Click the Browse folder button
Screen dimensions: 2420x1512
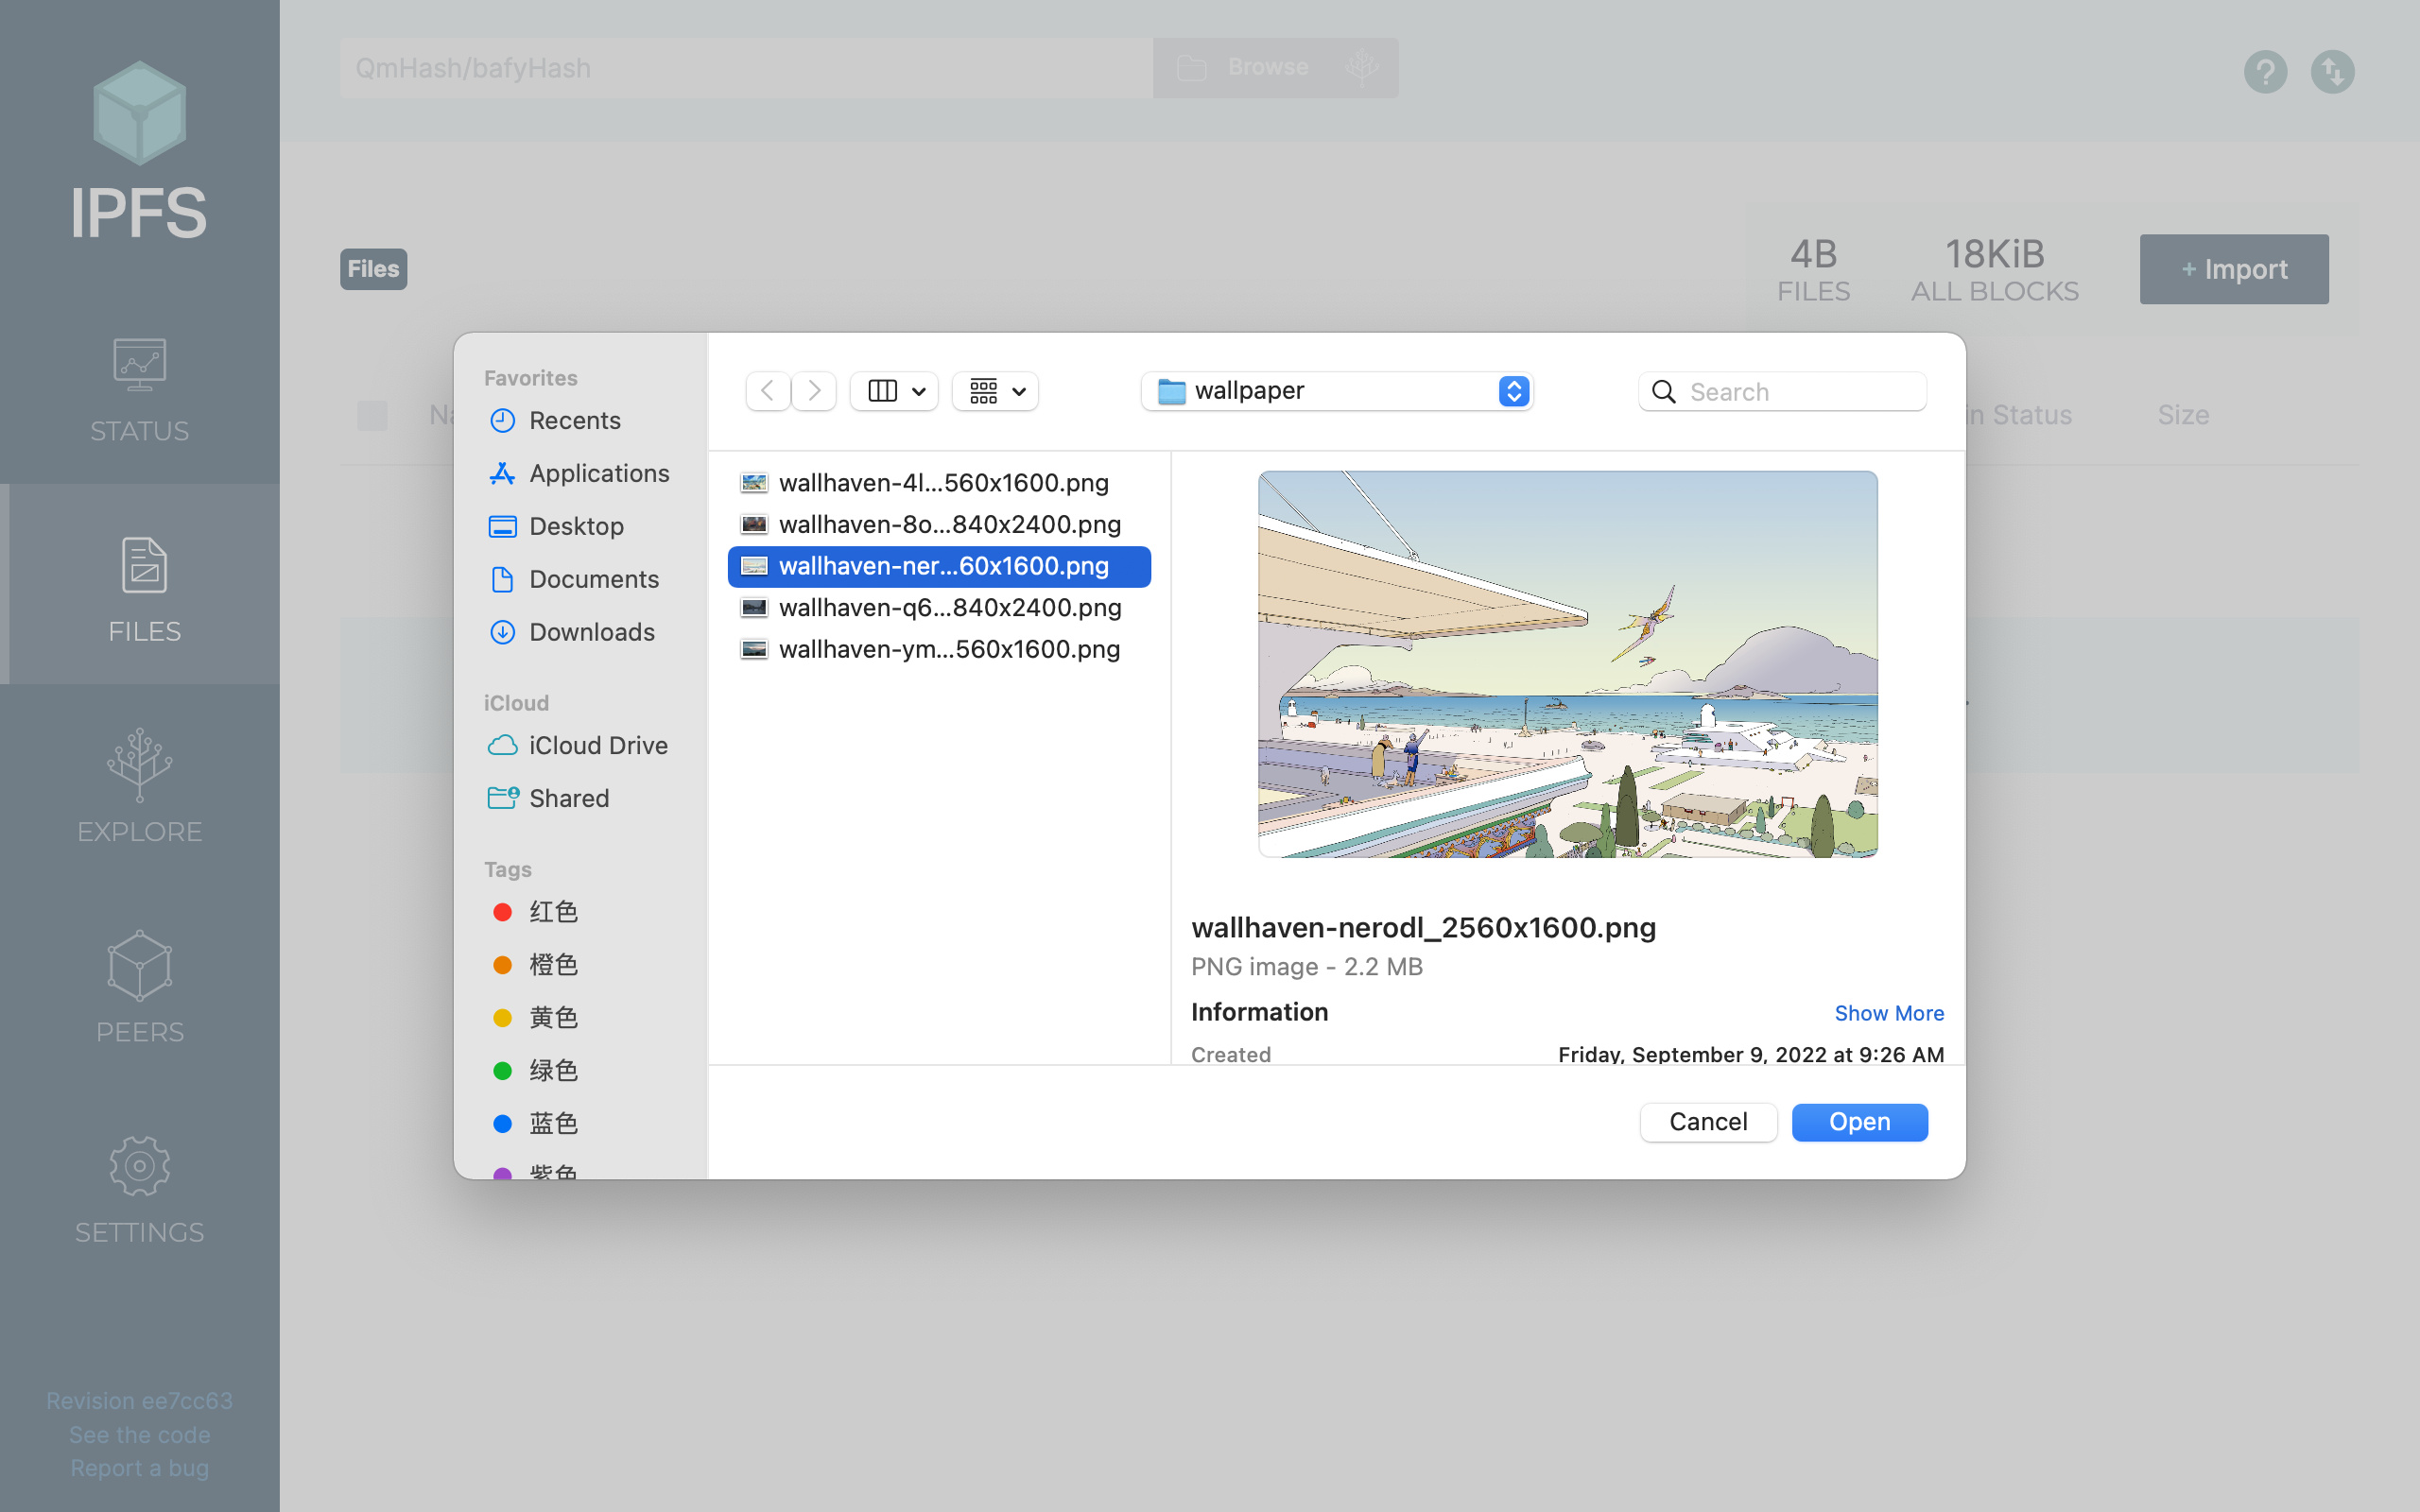(1243, 67)
